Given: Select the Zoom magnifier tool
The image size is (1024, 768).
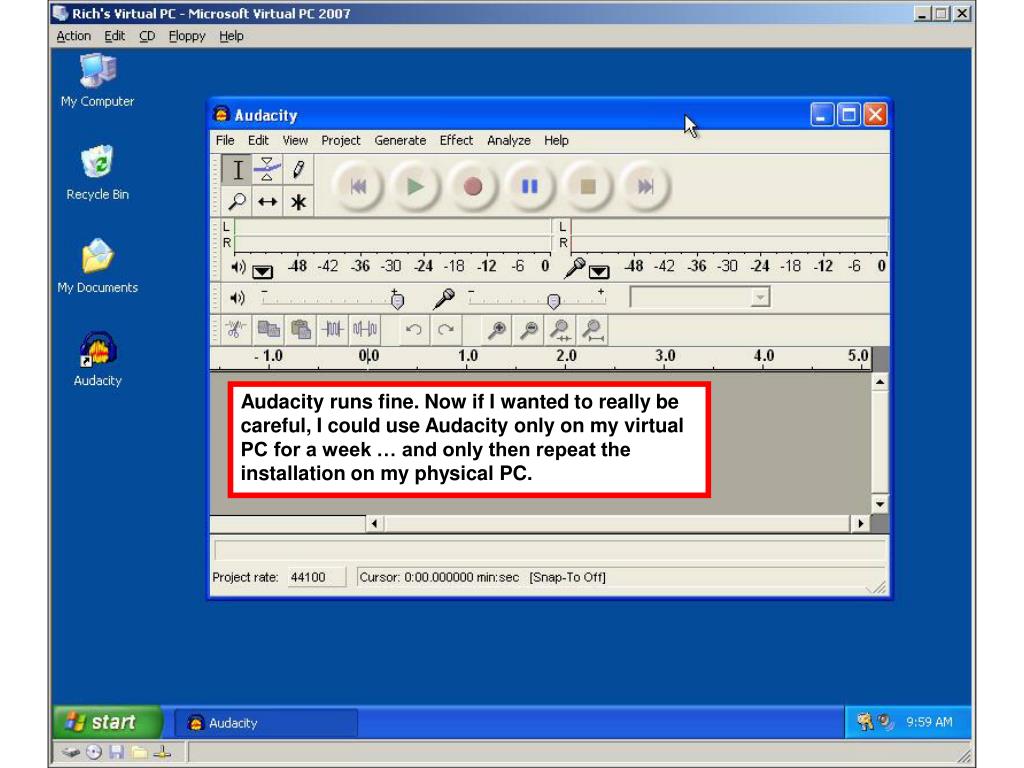Looking at the screenshot, I should [238, 201].
